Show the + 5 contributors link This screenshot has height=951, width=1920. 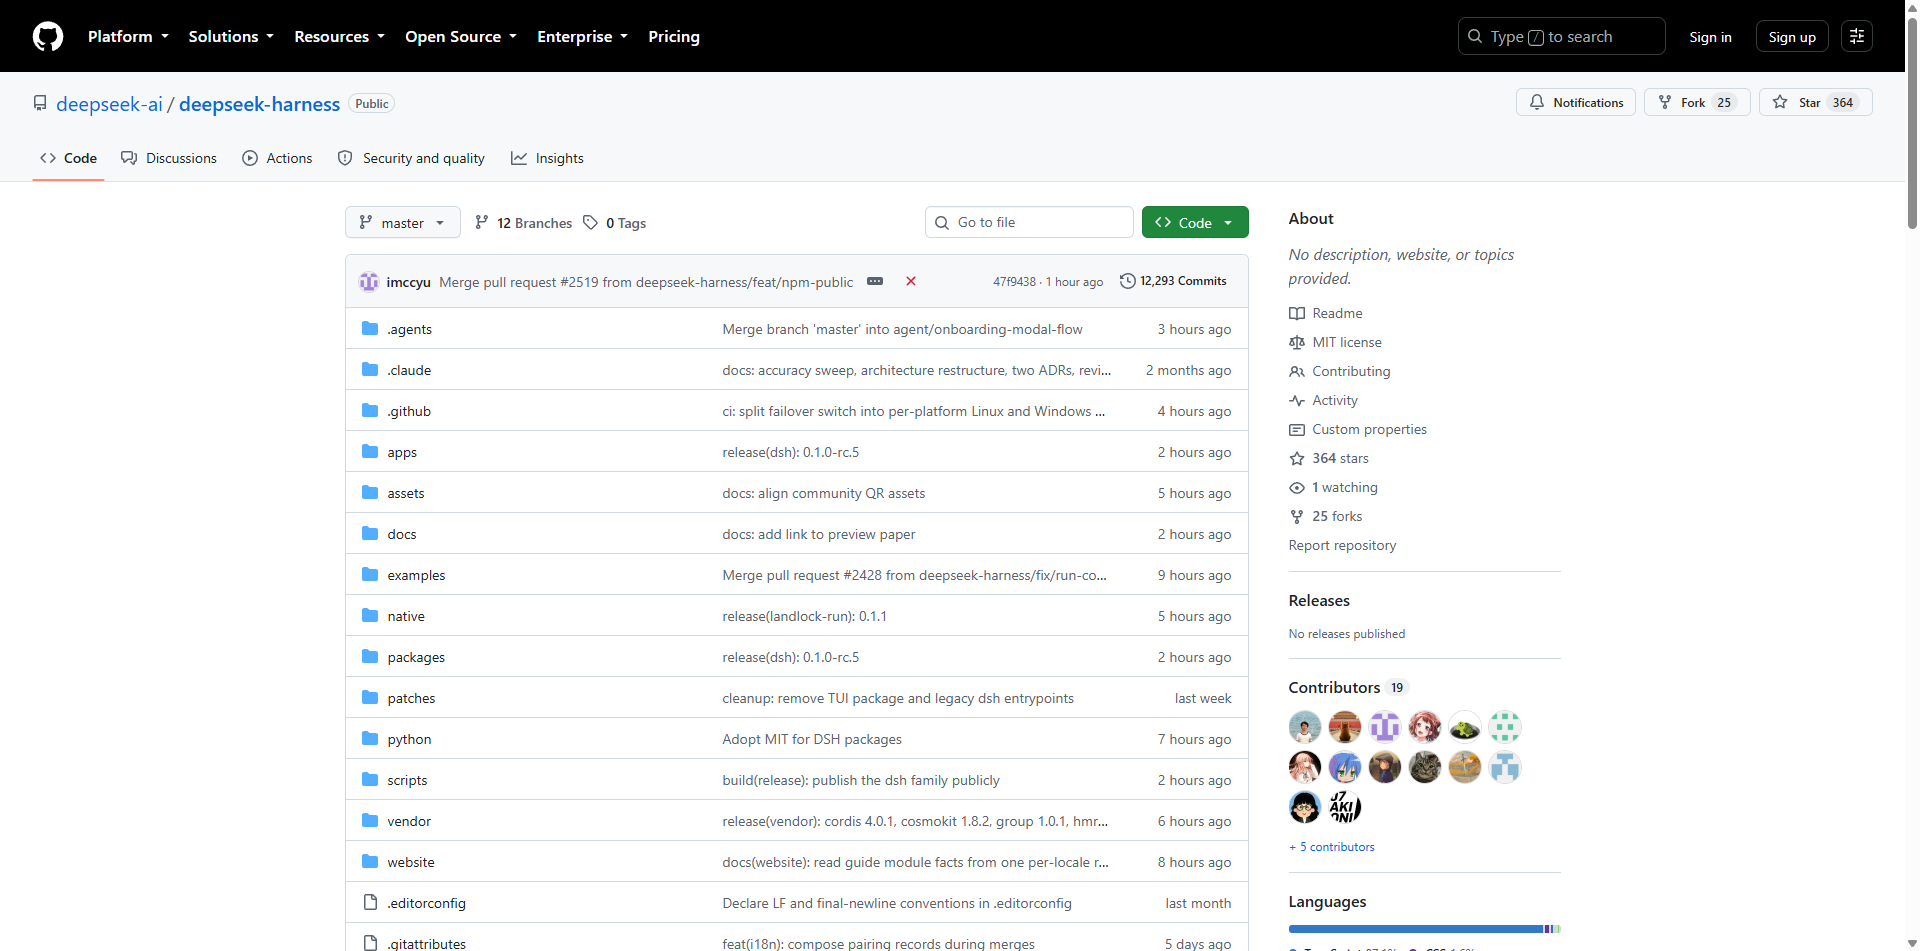click(x=1332, y=847)
